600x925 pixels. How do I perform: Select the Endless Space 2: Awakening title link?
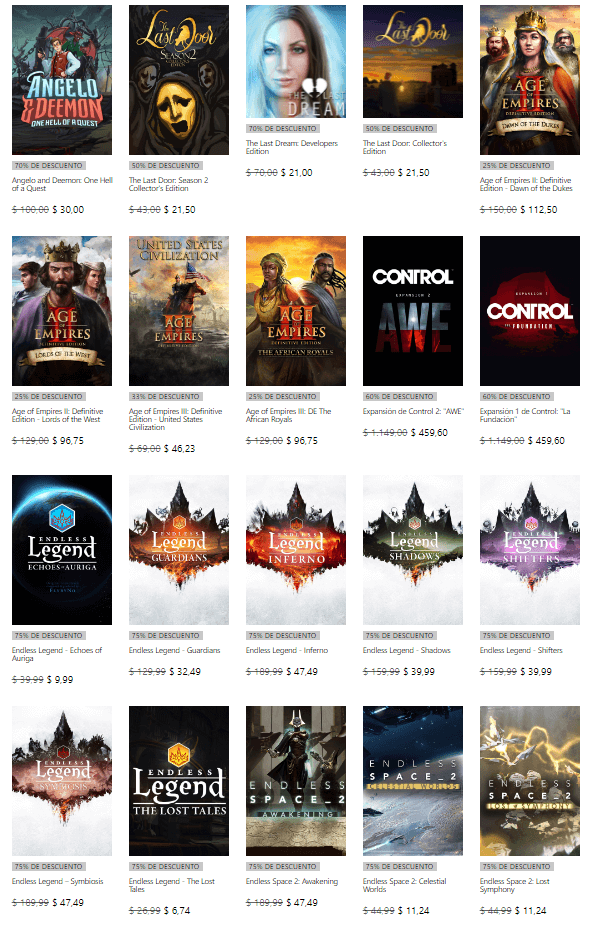292,881
